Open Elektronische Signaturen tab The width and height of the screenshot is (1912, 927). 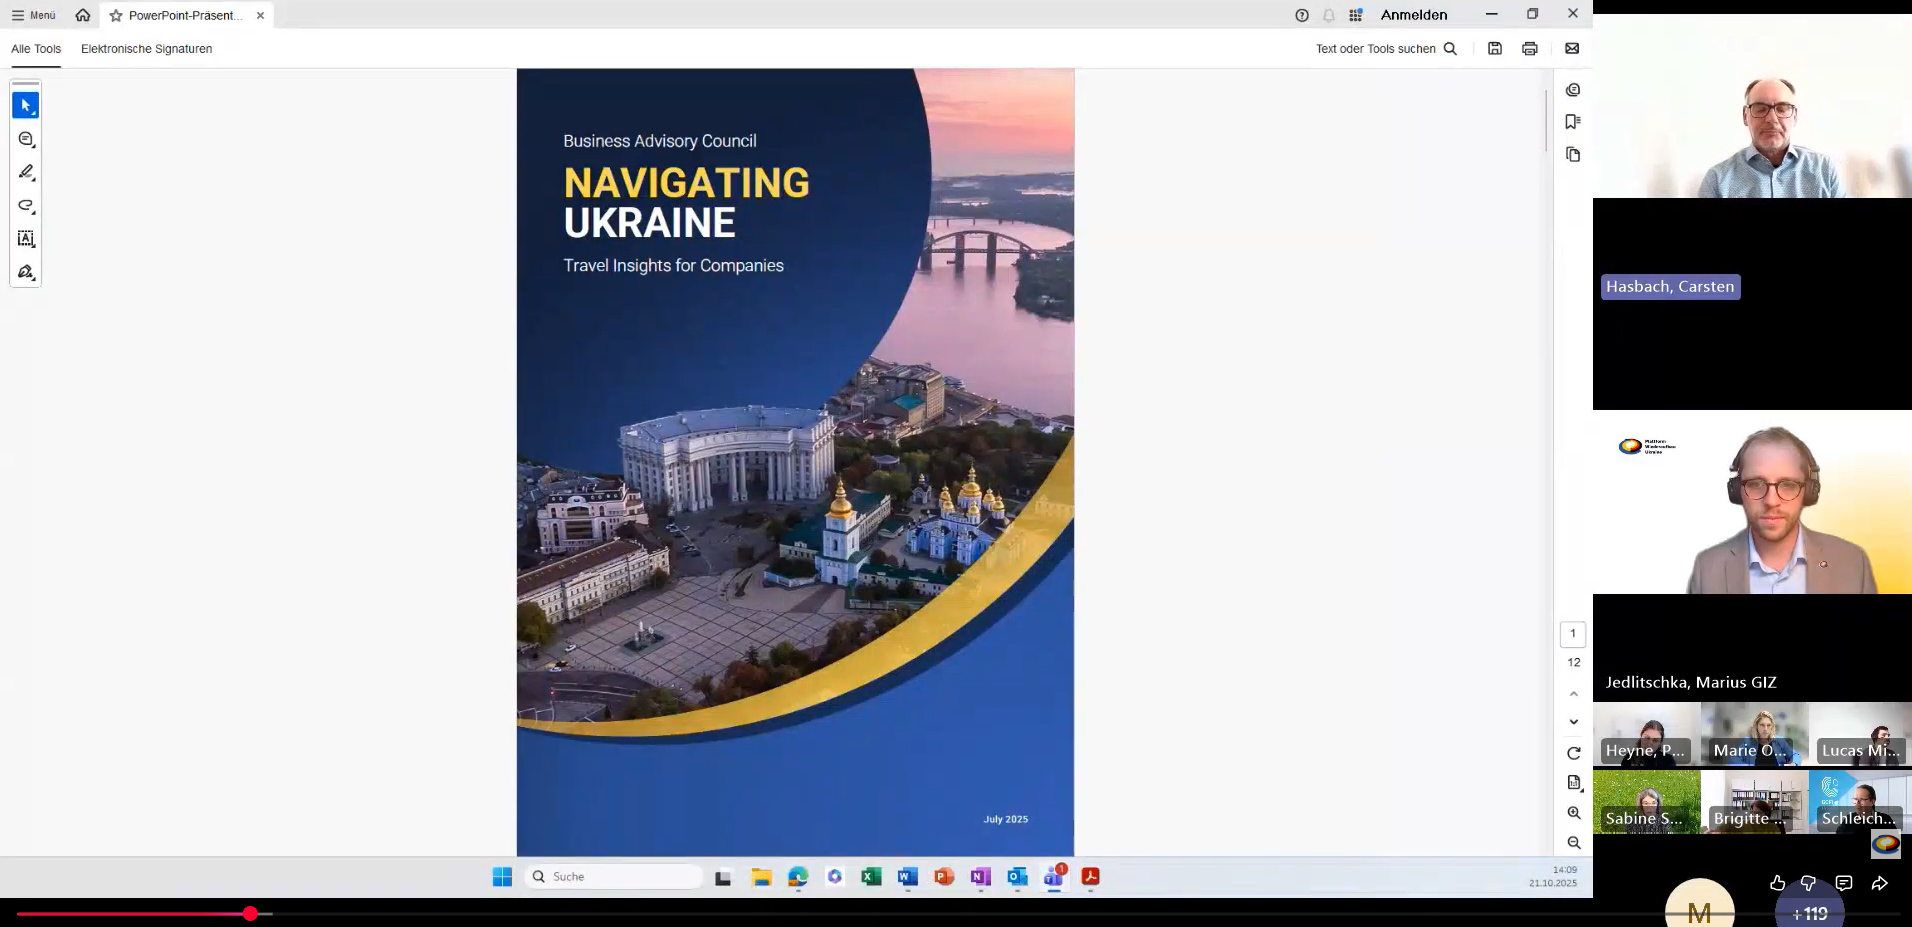click(146, 49)
